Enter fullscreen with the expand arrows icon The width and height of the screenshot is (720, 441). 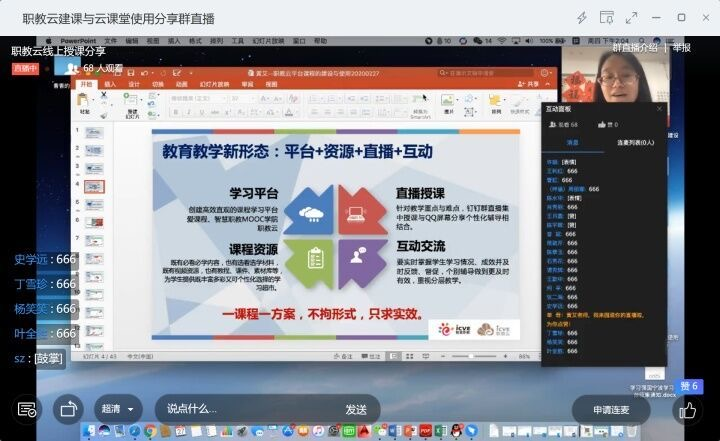(x=631, y=18)
